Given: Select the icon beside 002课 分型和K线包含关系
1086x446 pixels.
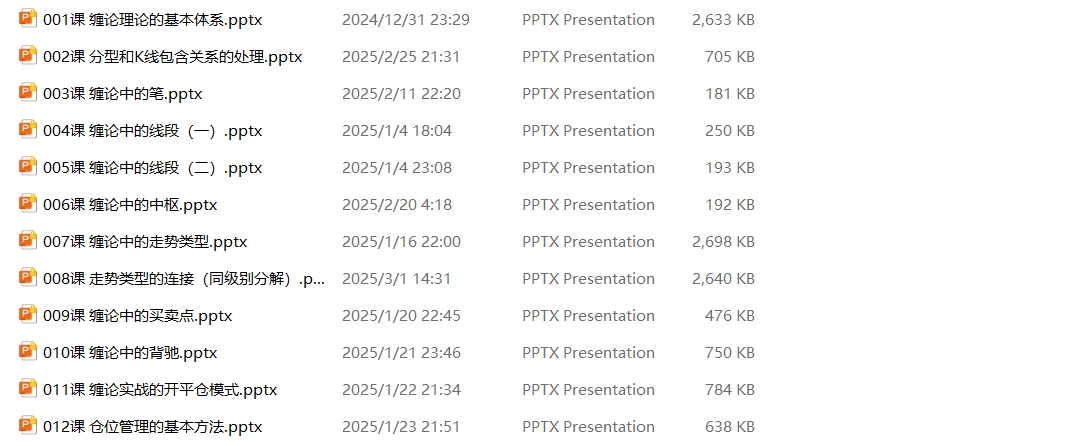Looking at the screenshot, I should [28, 55].
